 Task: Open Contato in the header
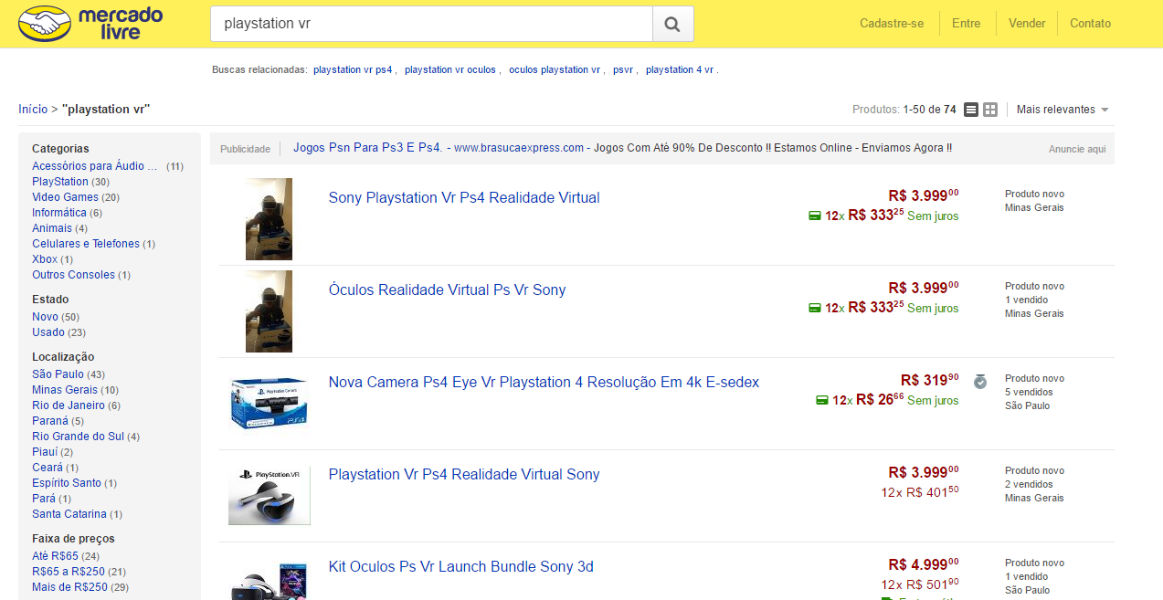[1090, 23]
